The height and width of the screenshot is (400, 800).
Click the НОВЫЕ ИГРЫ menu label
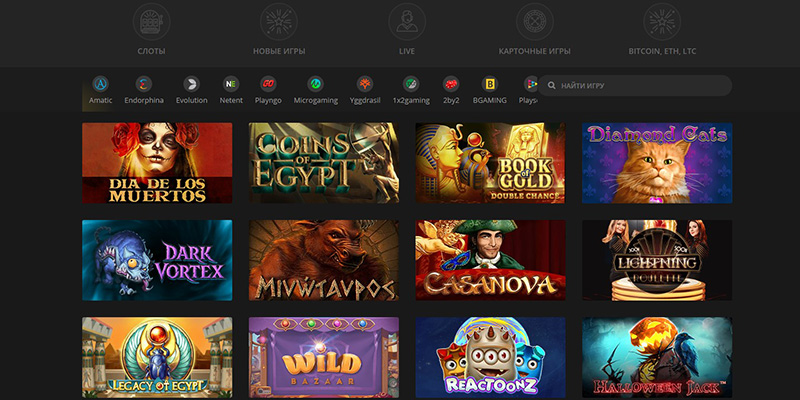[x=279, y=52]
